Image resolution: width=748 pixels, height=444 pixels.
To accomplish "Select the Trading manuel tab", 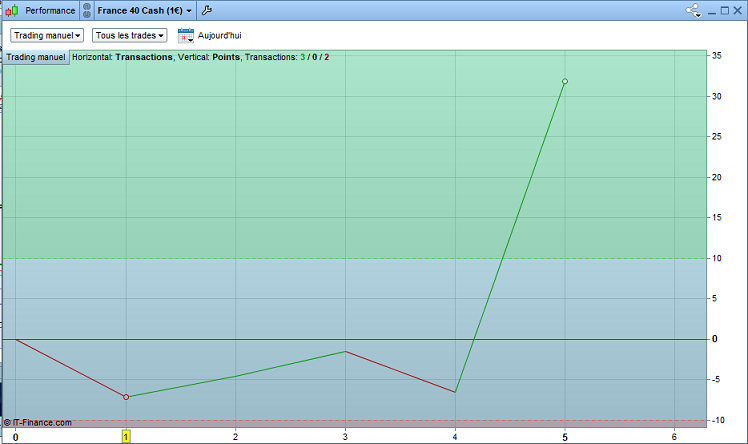I will tap(36, 57).
